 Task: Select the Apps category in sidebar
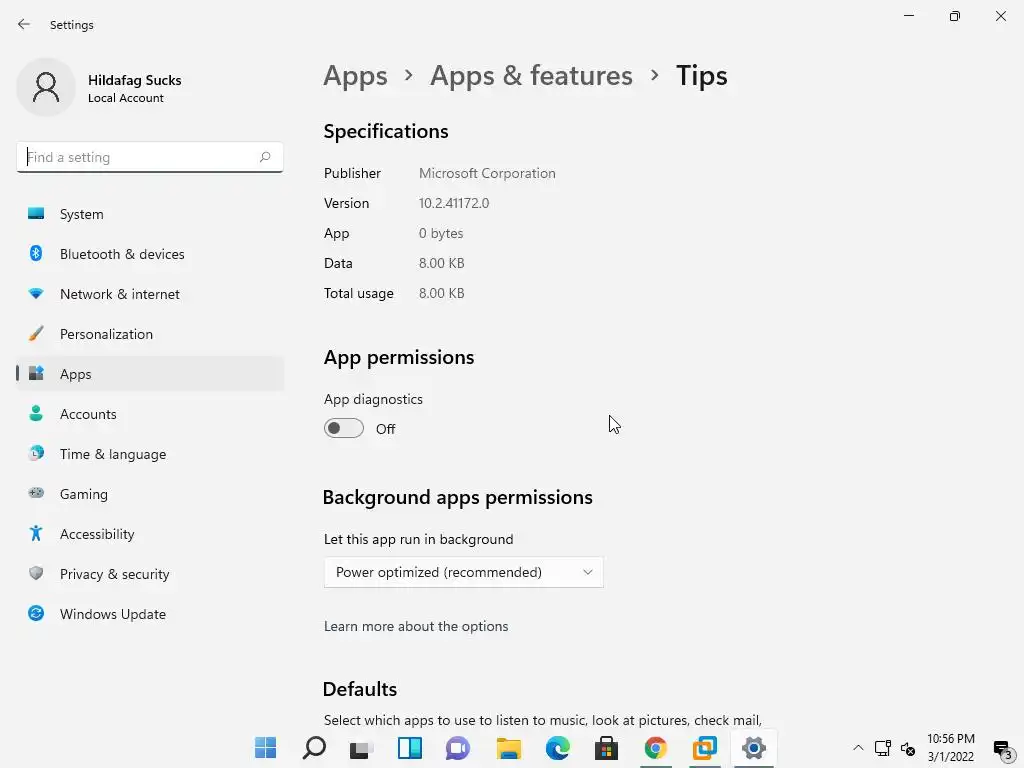(150, 374)
